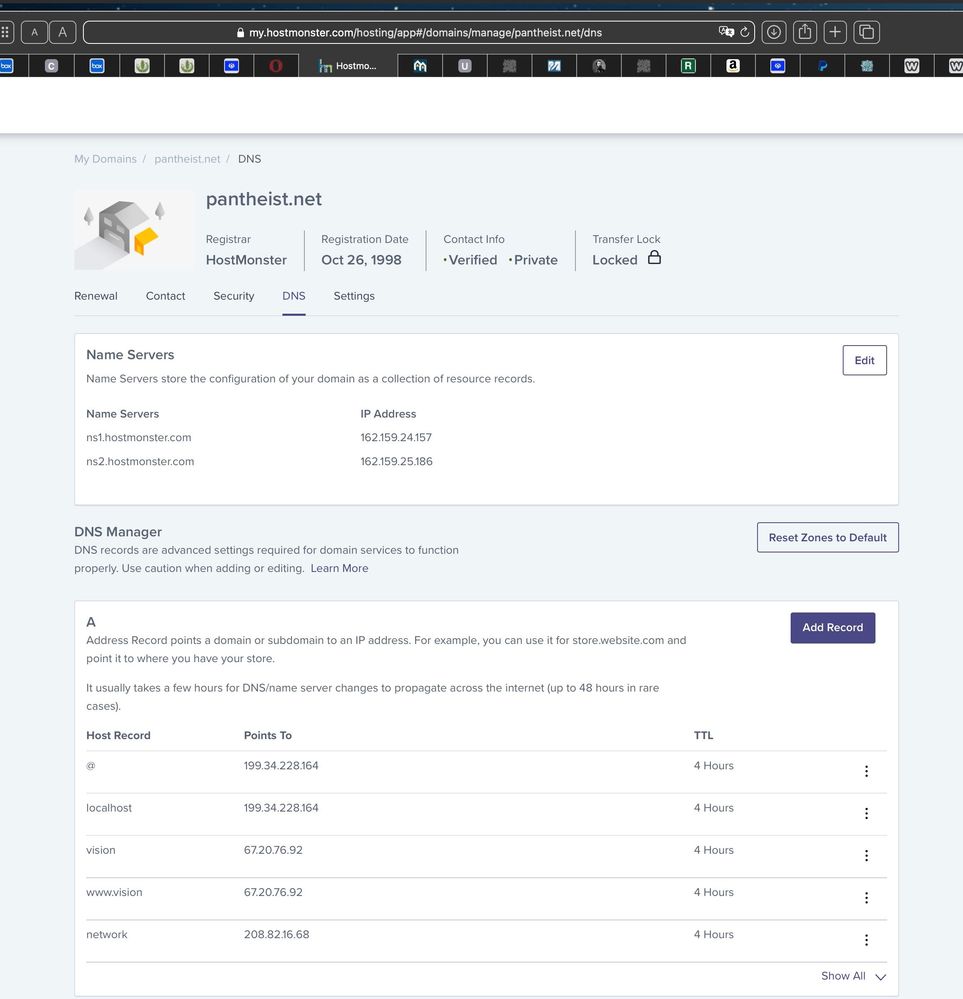Image resolution: width=963 pixels, height=999 pixels.
Task: Open the Renewal tab
Action: (x=96, y=296)
